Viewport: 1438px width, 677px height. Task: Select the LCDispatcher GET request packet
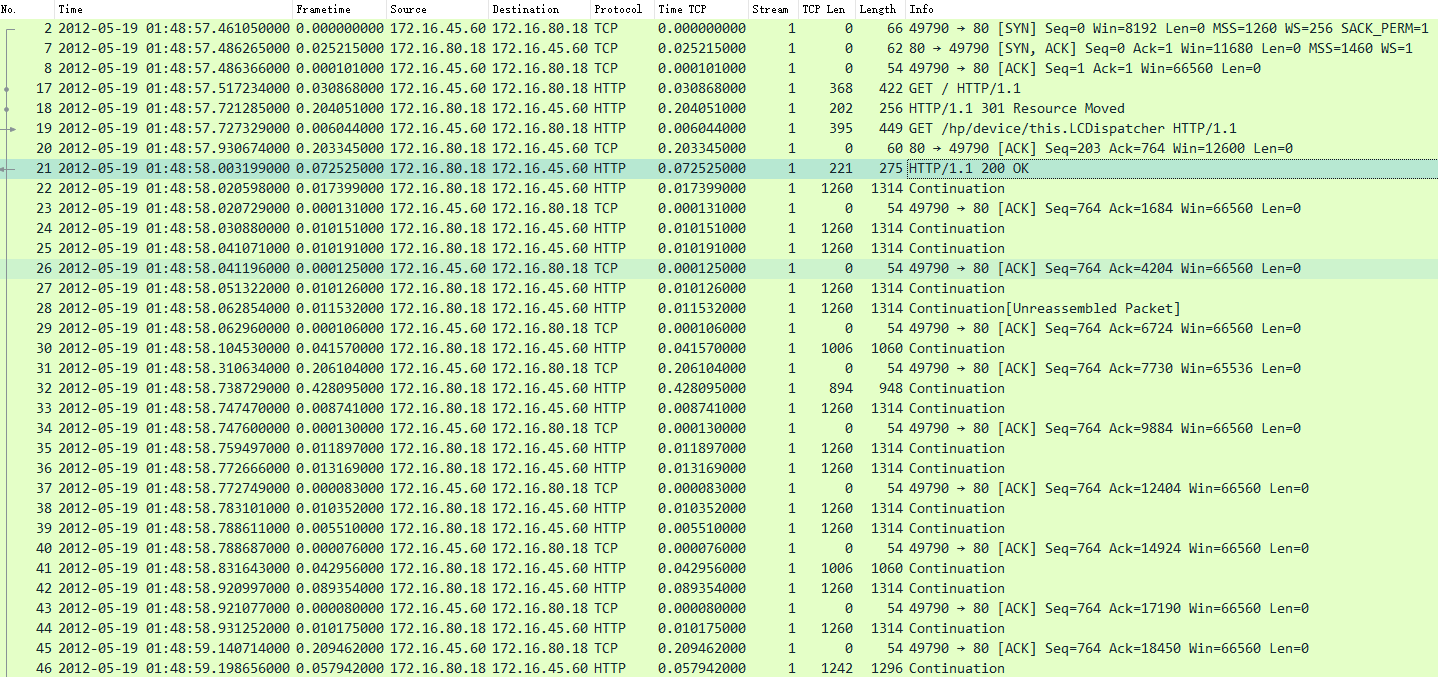(x=500, y=128)
